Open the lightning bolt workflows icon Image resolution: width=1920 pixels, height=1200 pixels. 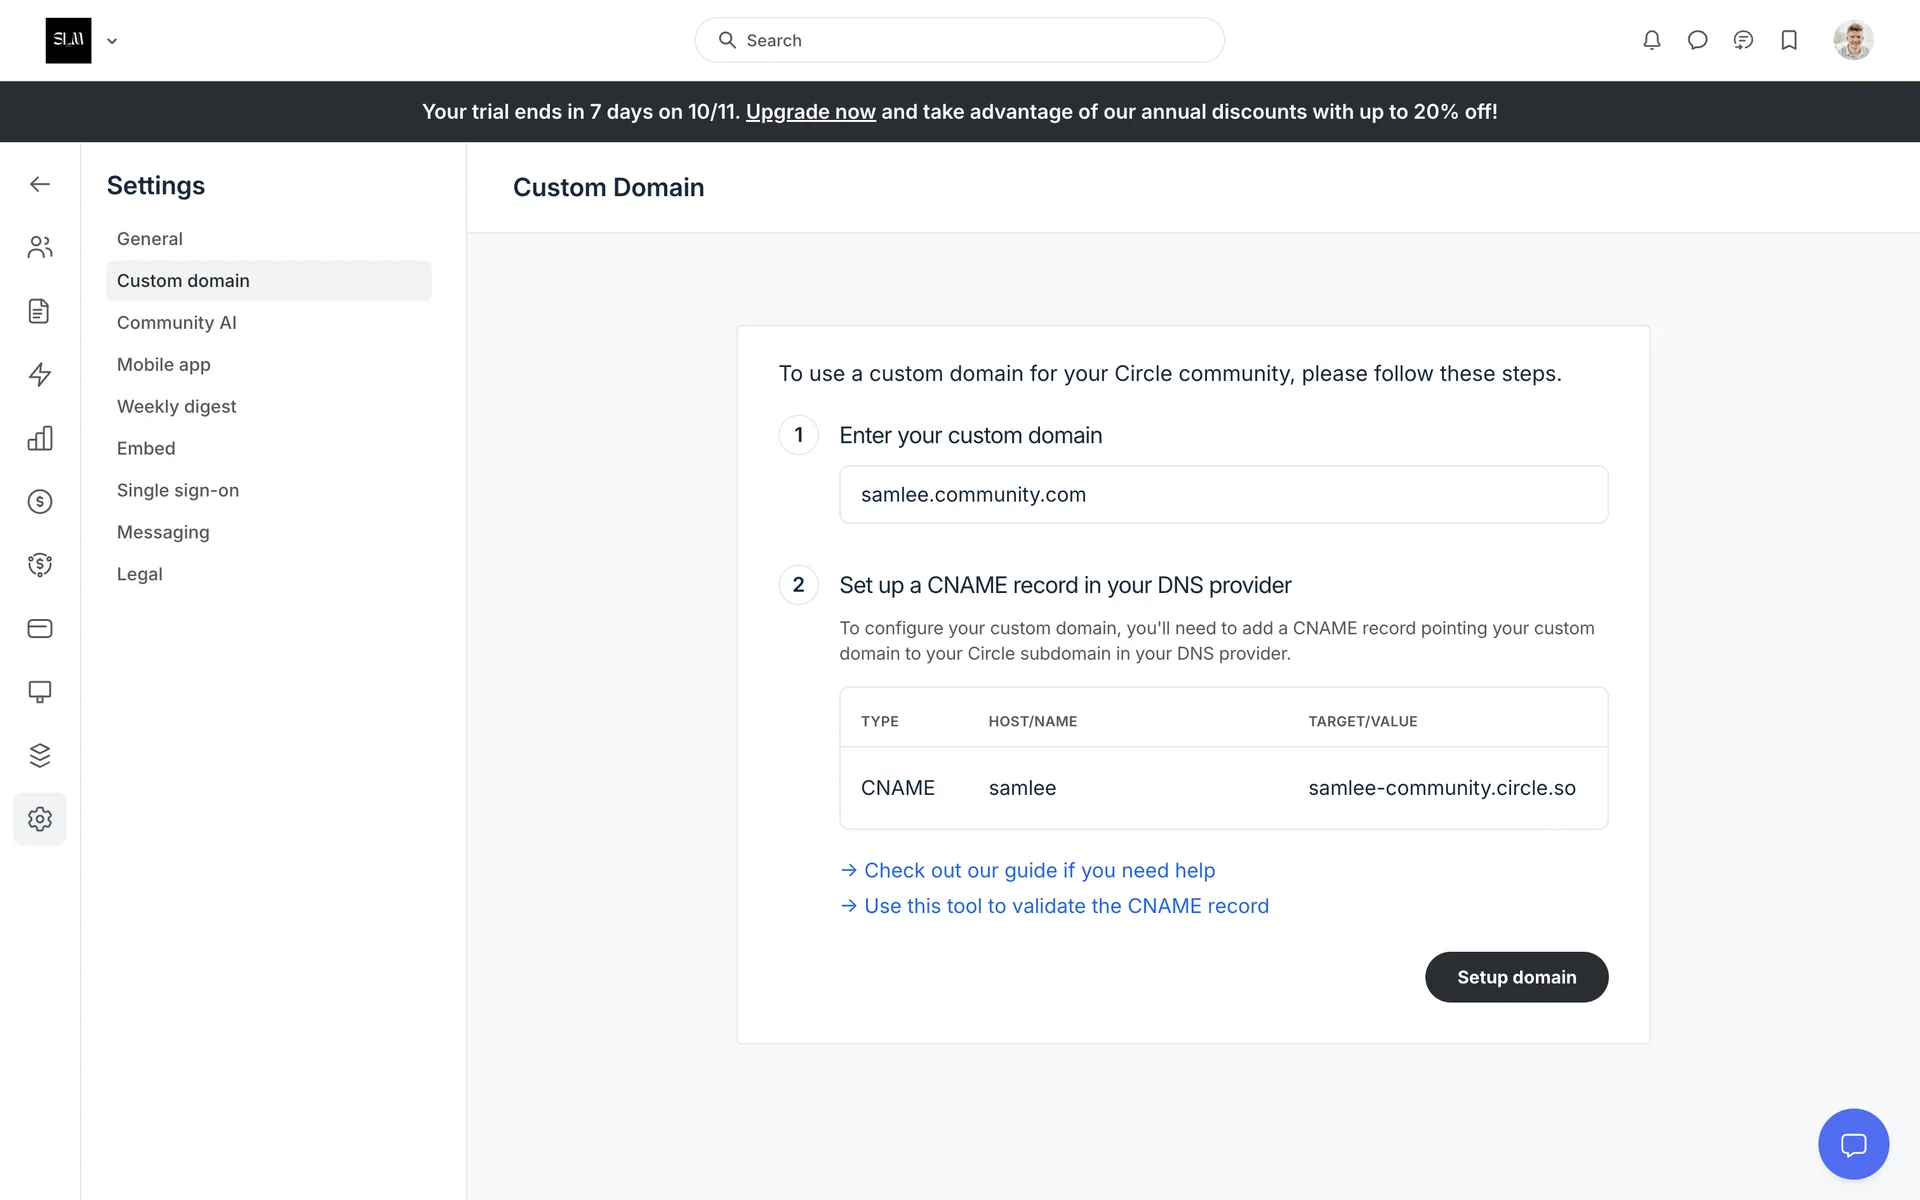[40, 374]
